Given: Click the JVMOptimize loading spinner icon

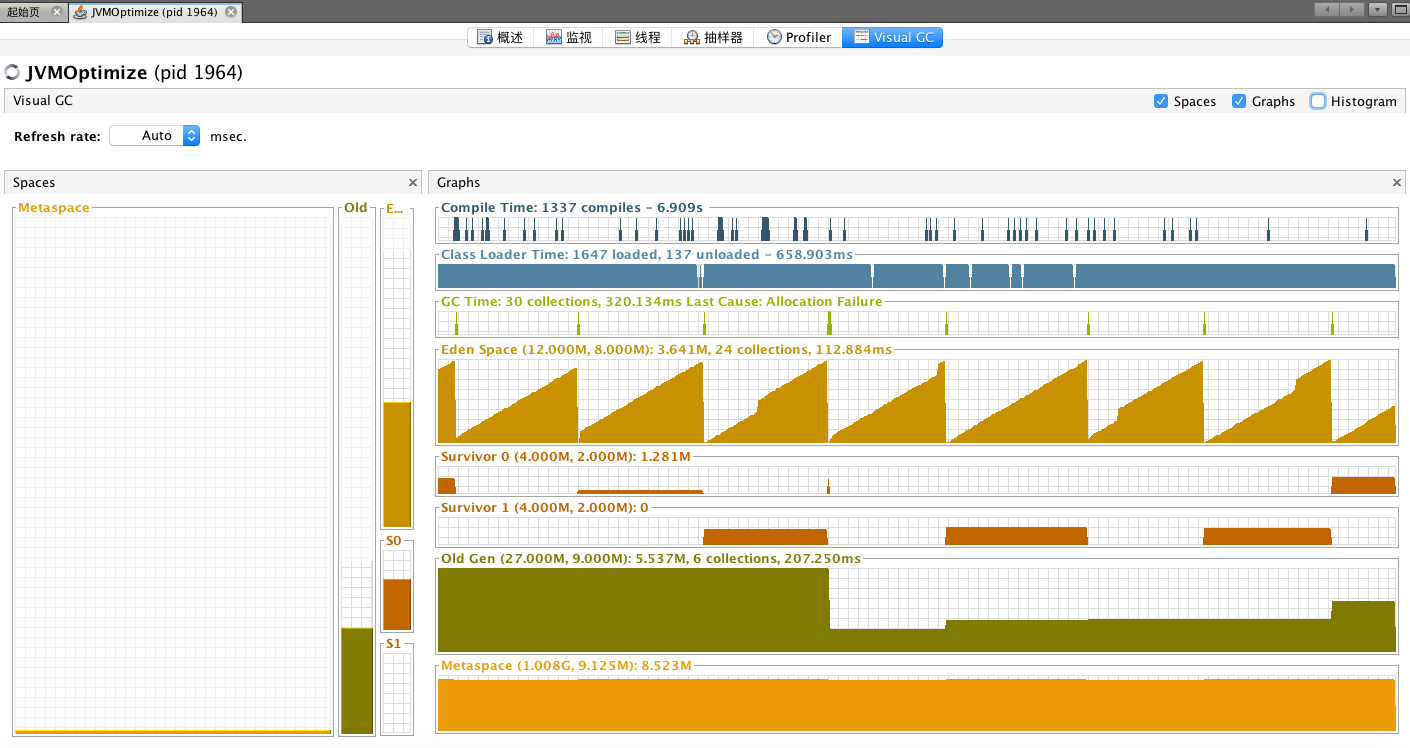Looking at the screenshot, I should pos(12,72).
